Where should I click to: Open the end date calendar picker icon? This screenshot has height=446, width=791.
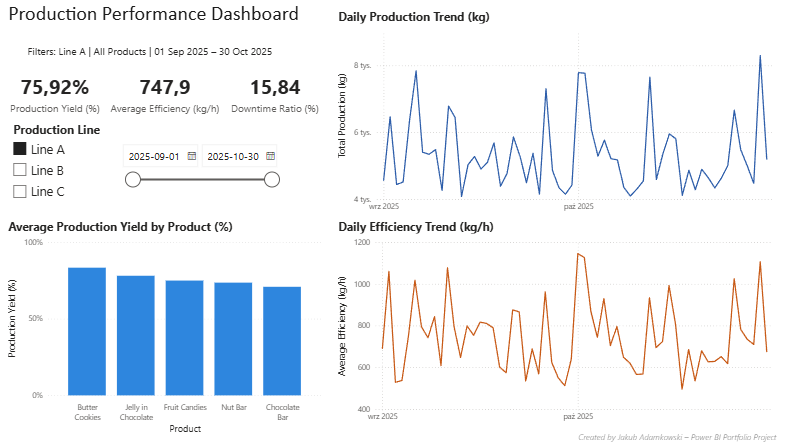click(270, 156)
